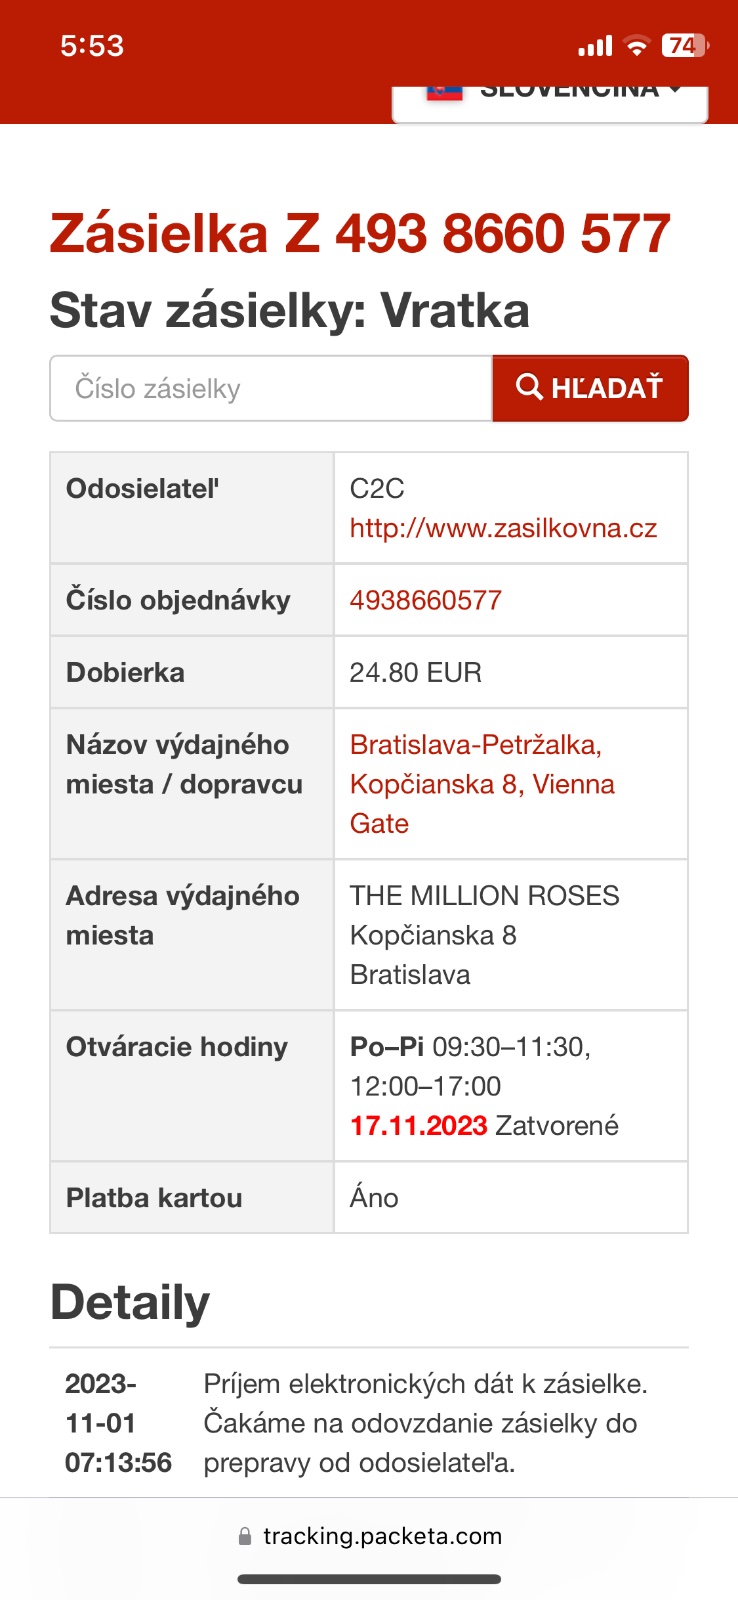
Task: Tap the THE MILLION ROSES address text
Action: tap(485, 895)
